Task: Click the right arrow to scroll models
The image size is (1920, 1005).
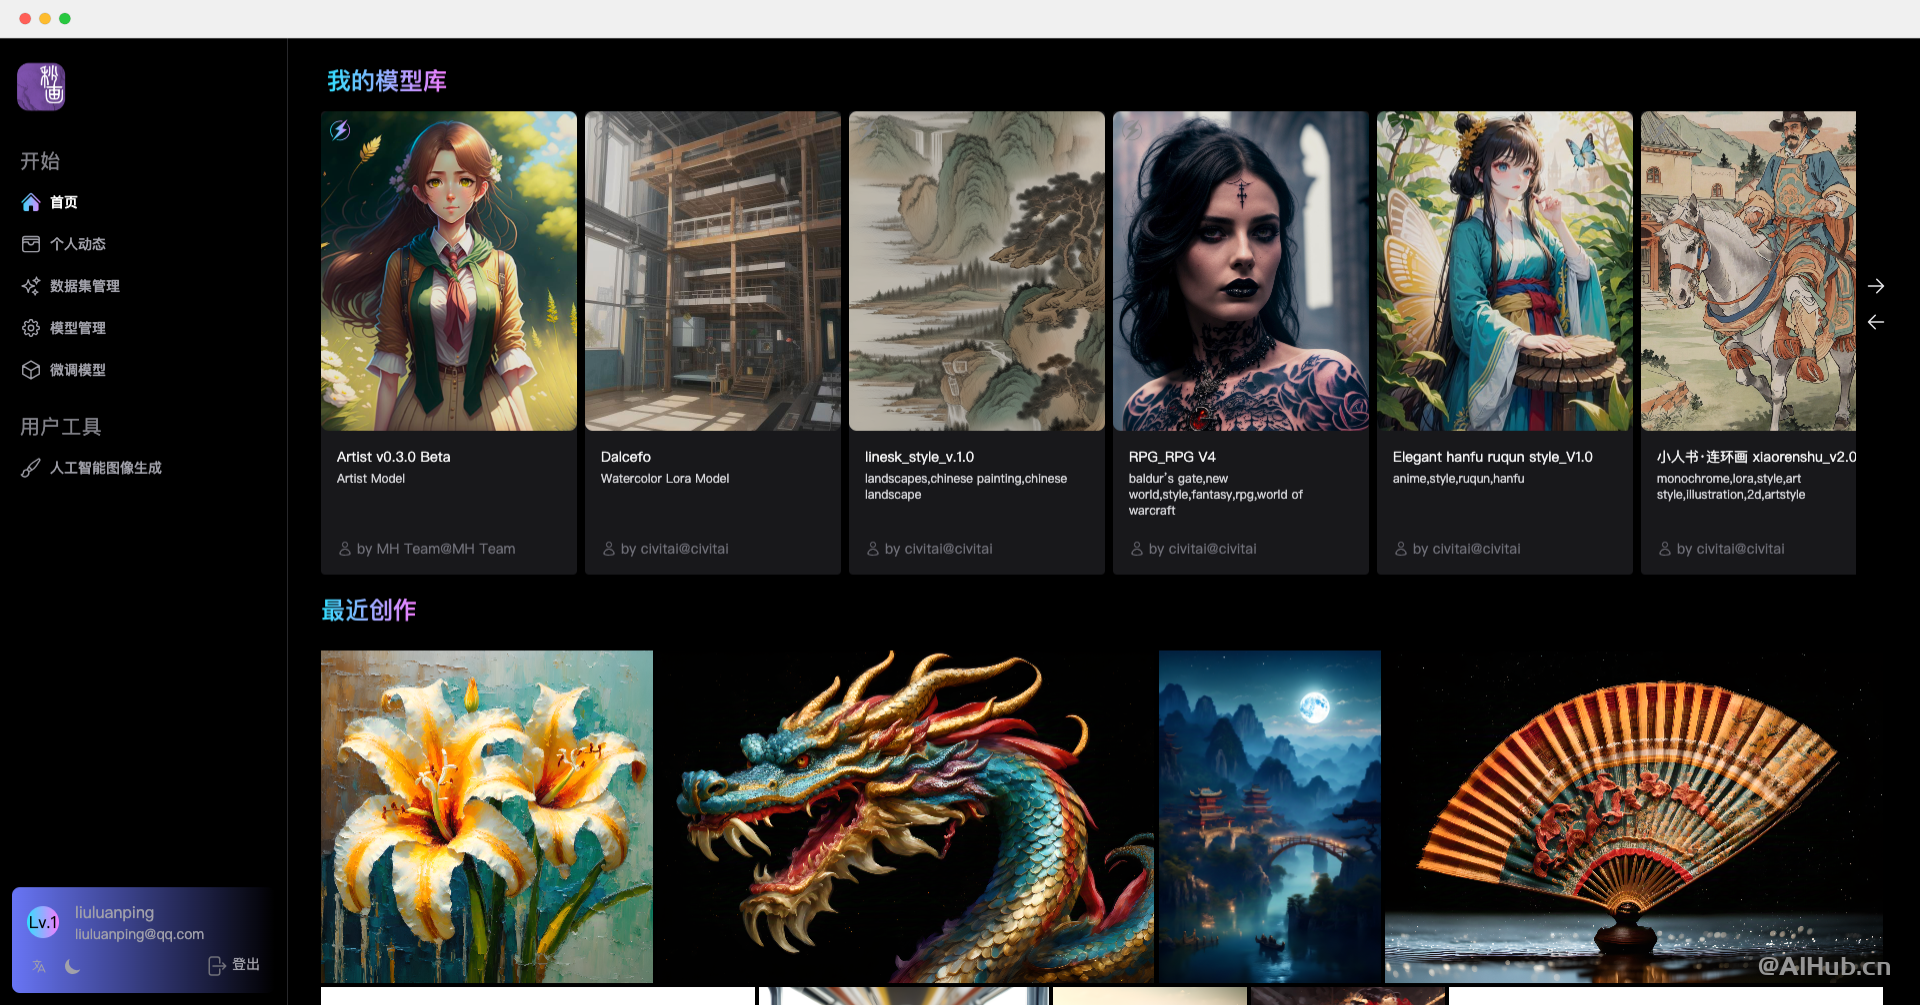Action: click(1876, 286)
